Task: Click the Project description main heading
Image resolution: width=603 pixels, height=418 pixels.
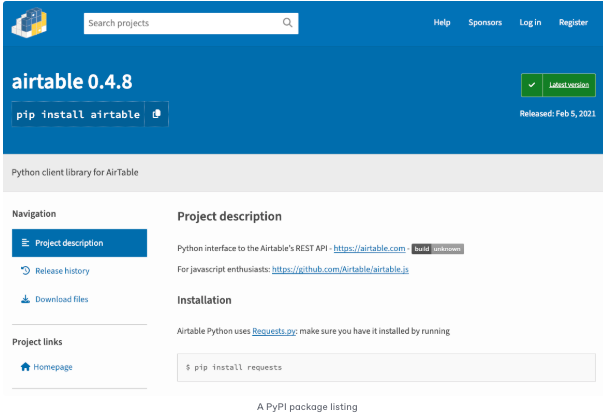Action: point(229,216)
